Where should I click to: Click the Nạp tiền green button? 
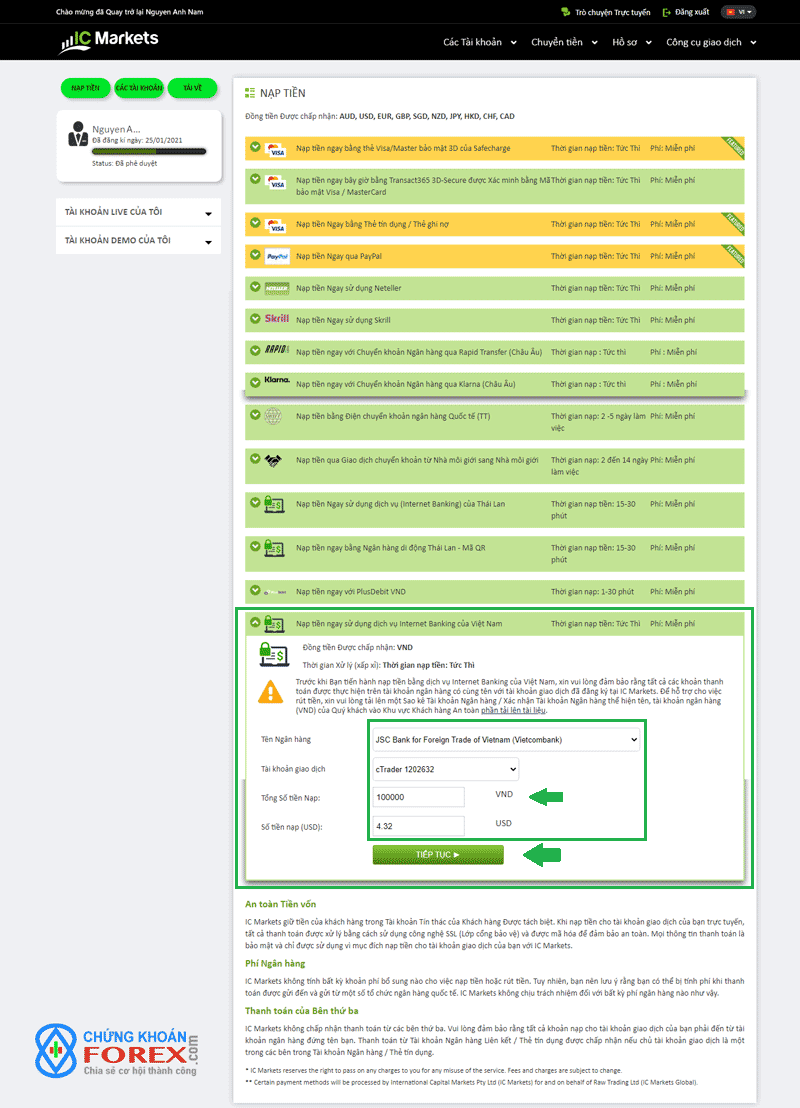tap(85, 88)
